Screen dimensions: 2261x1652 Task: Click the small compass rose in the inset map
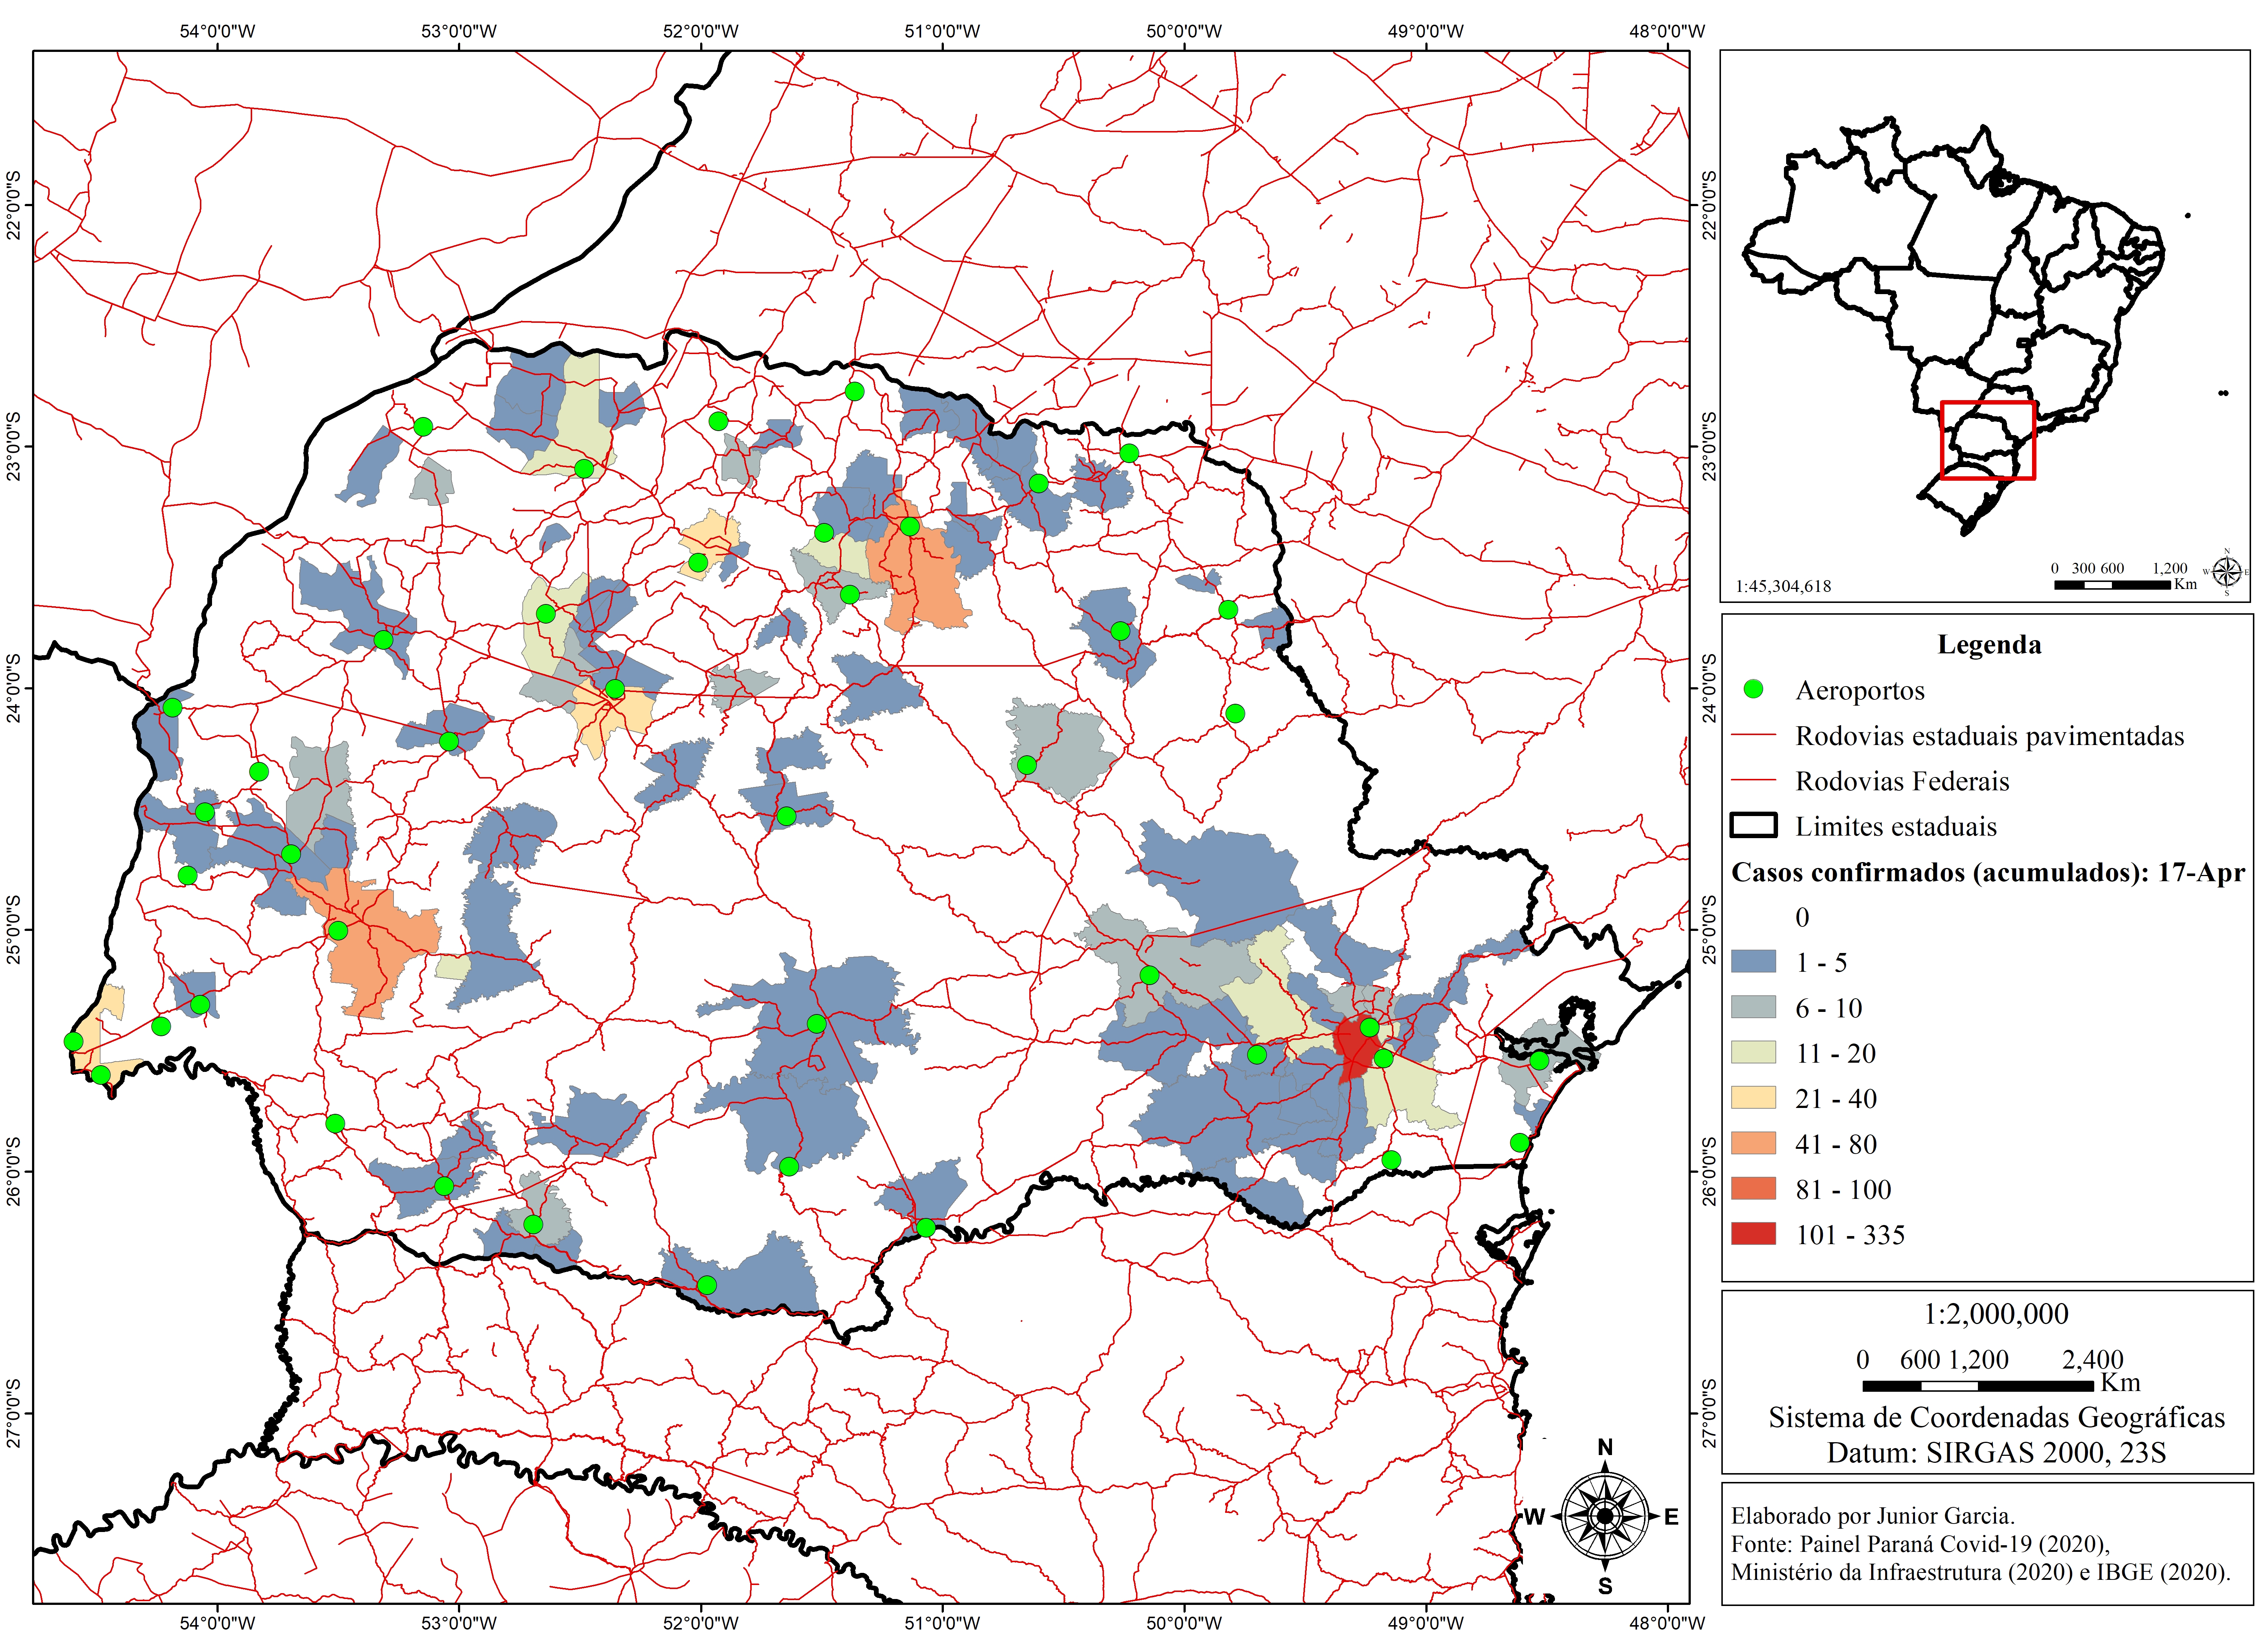[2227, 572]
